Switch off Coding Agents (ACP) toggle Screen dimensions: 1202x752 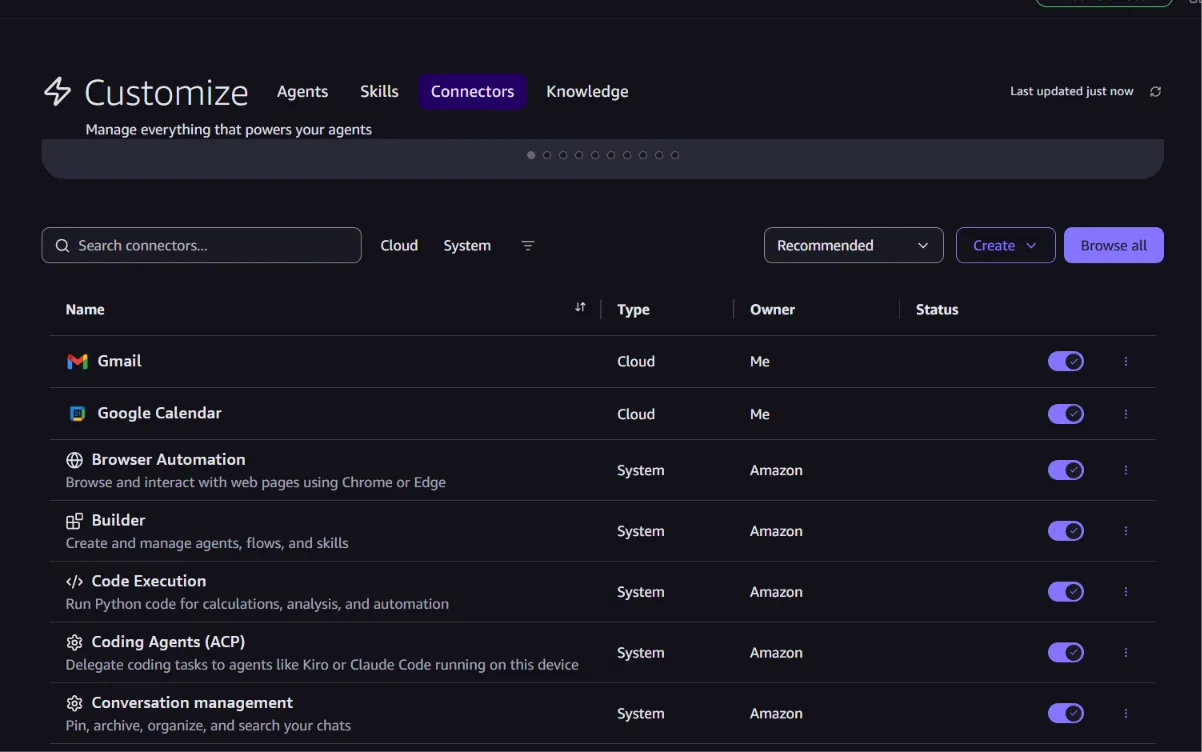click(x=1066, y=652)
